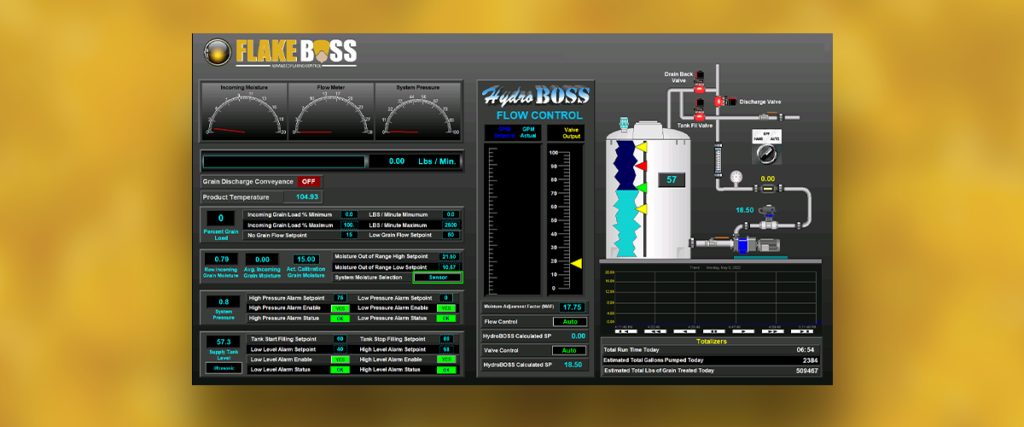The width and height of the screenshot is (1024, 427).
Task: Click the level sensor atop the tank
Action: click(x=624, y=124)
